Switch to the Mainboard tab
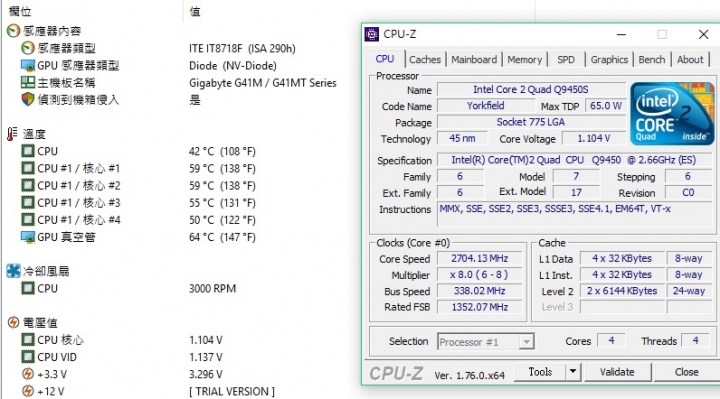The image size is (720, 399). [474, 60]
